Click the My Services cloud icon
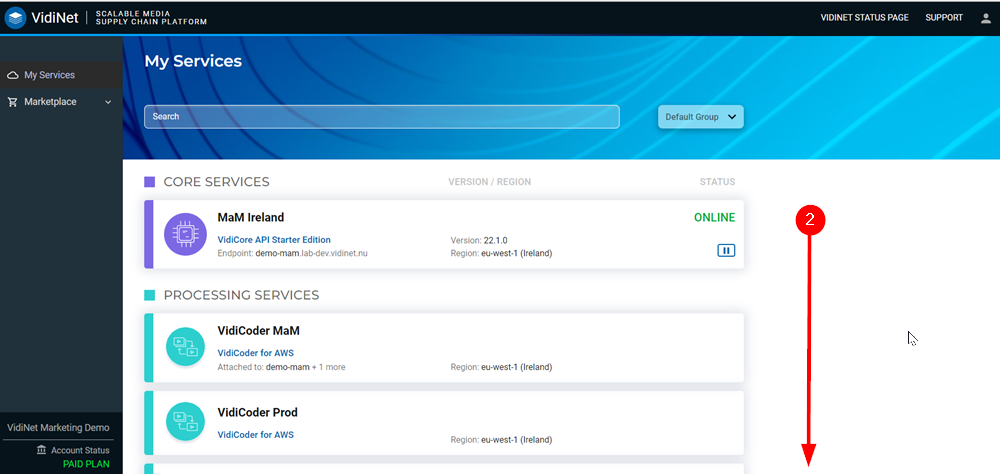1000x474 pixels. click(x=13, y=75)
